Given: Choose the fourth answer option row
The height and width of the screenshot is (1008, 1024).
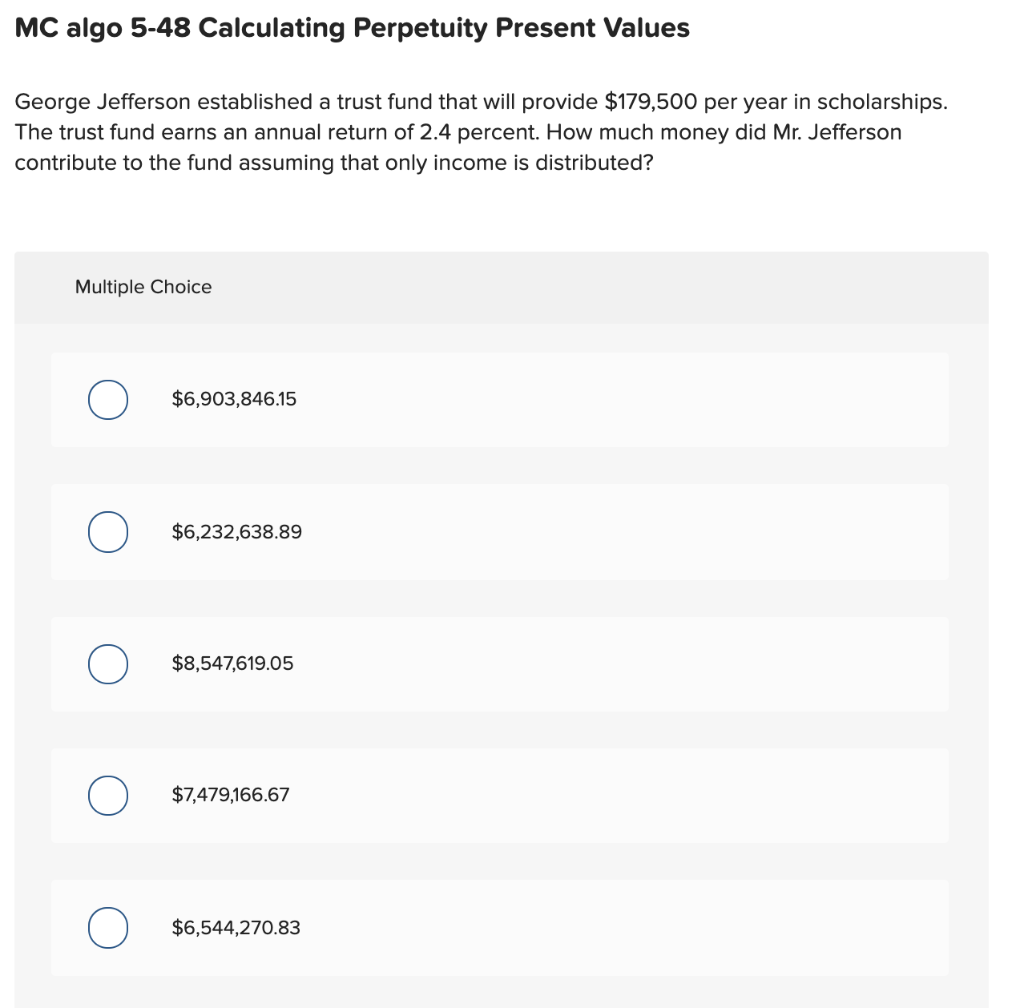Looking at the screenshot, I should pyautogui.click(x=500, y=795).
